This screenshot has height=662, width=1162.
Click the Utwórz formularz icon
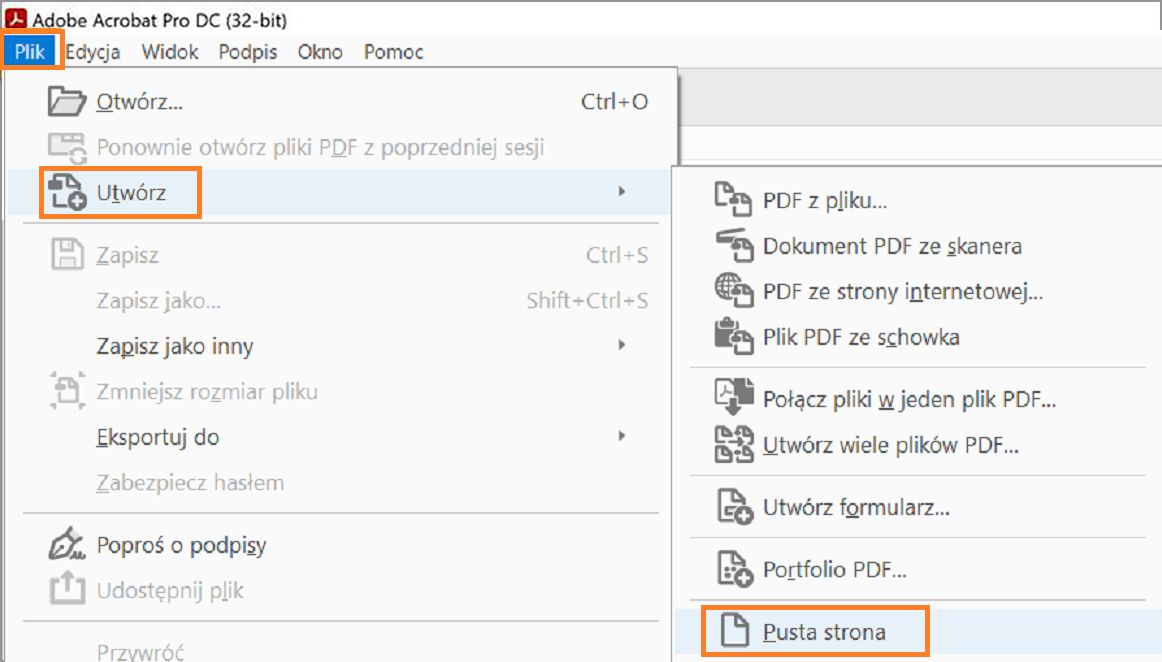tap(736, 508)
